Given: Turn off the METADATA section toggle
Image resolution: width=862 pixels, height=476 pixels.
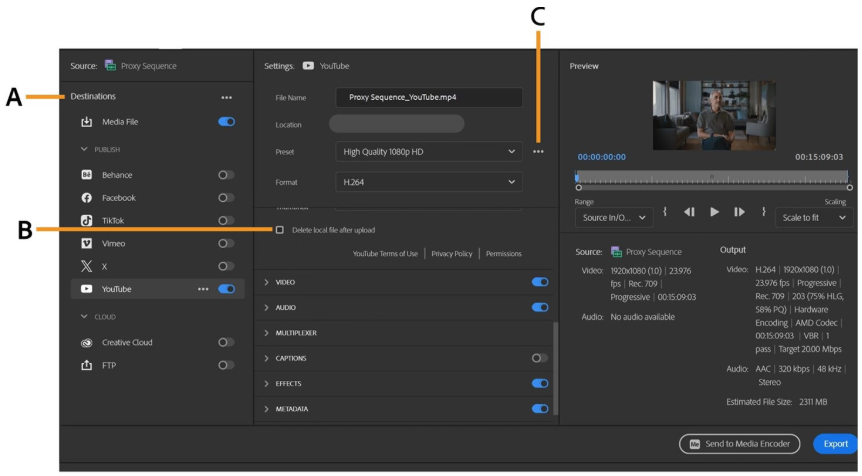Looking at the screenshot, I should 540,409.
